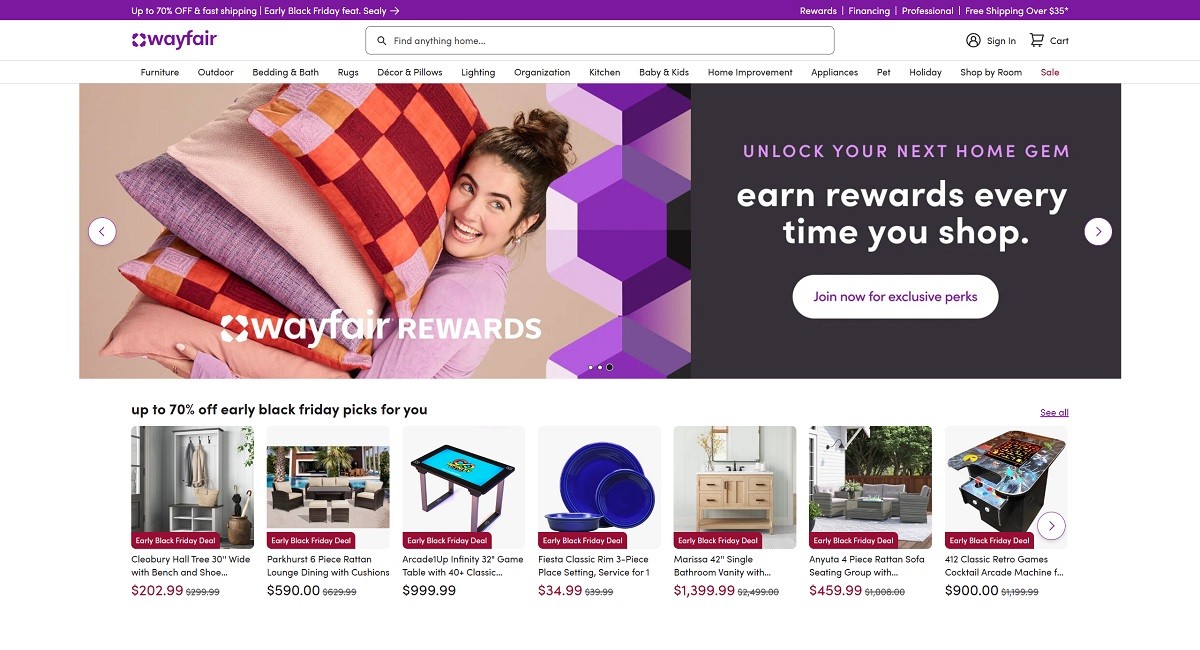Advance to next hero banner slide
1200x650 pixels.
(1098, 231)
